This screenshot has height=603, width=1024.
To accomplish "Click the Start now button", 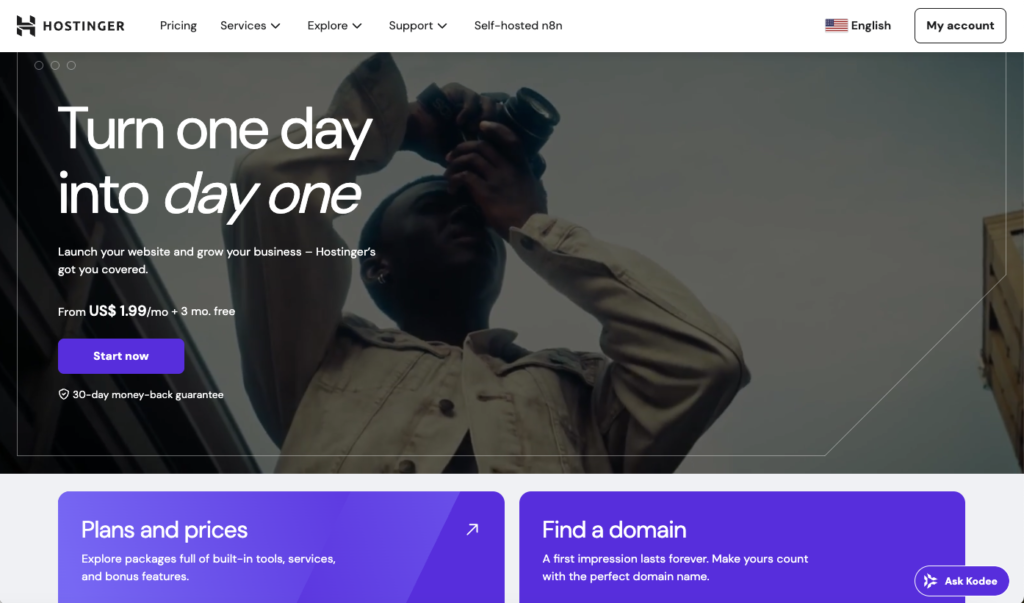I will pyautogui.click(x=121, y=356).
